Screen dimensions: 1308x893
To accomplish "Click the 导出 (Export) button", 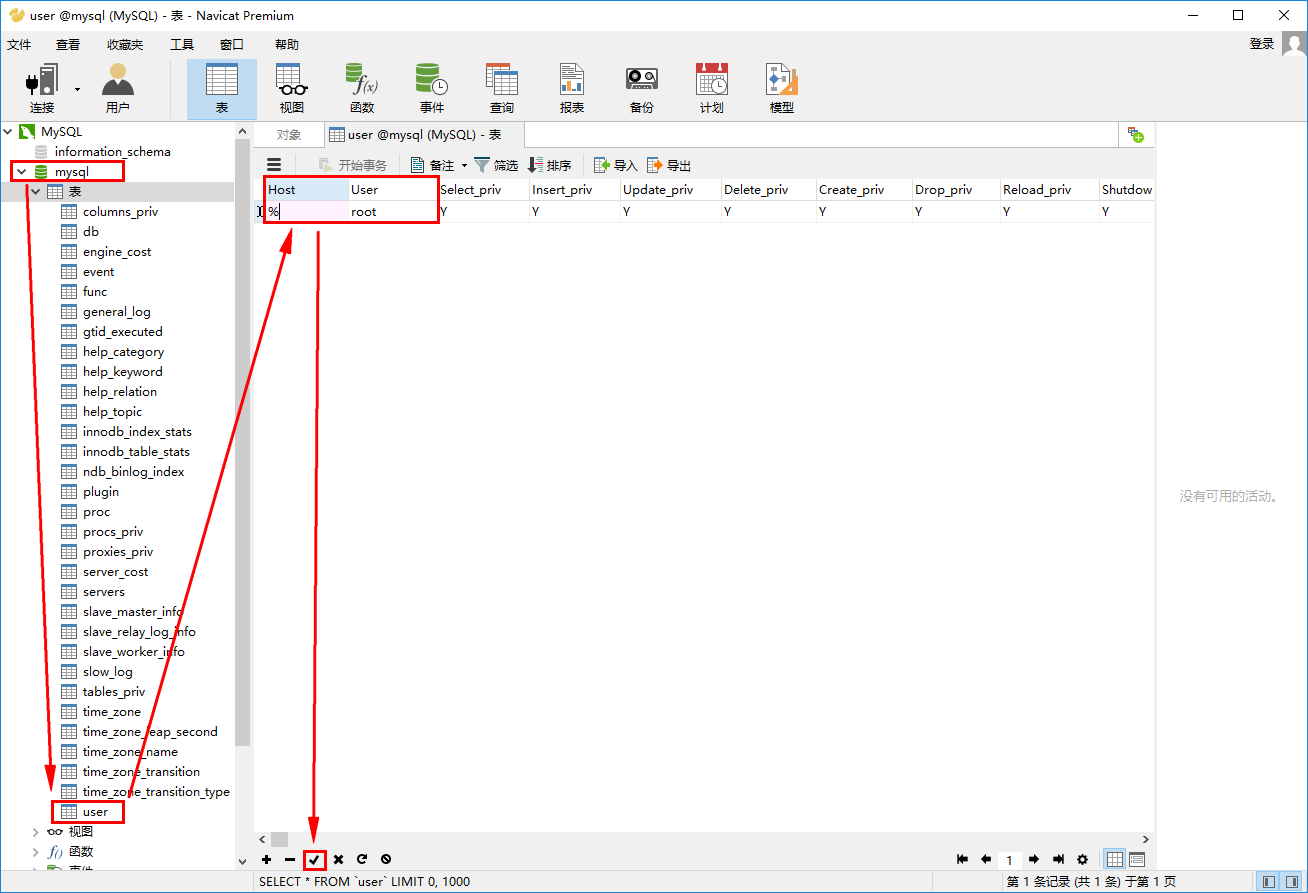I will [669, 166].
